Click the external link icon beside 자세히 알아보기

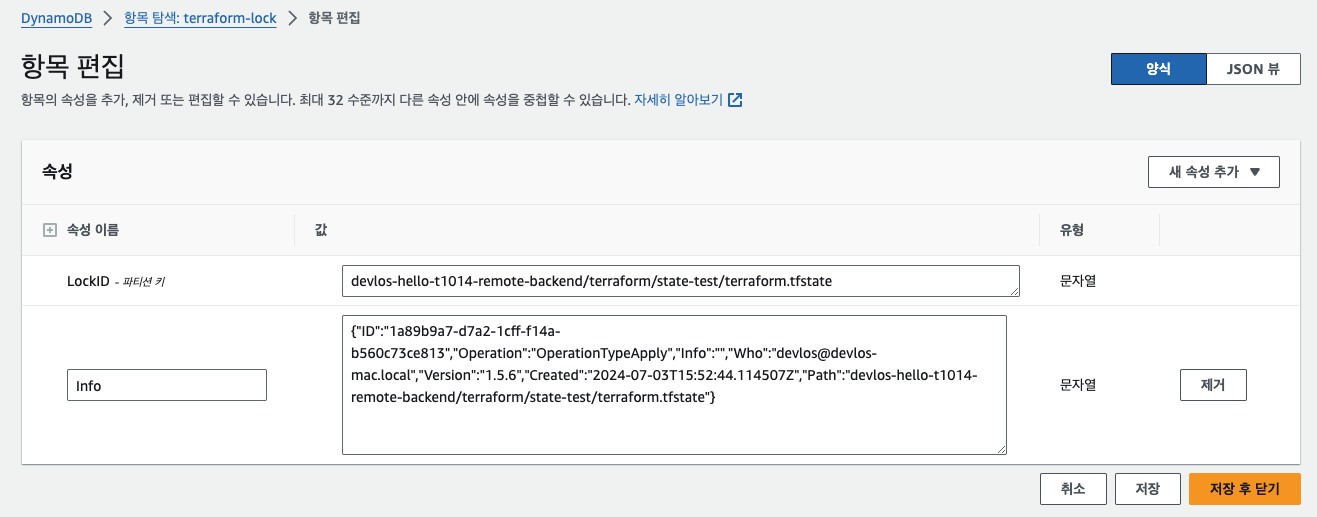click(735, 100)
